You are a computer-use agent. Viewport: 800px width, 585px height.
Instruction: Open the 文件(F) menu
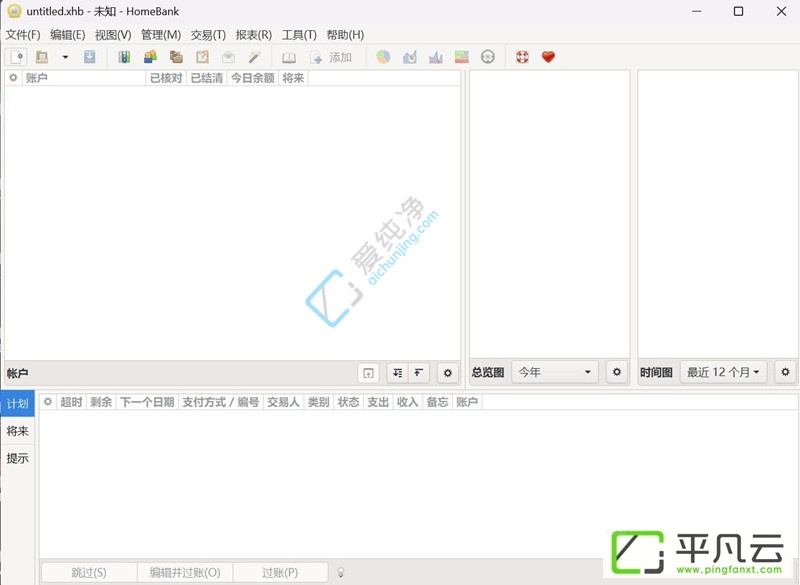(23, 35)
